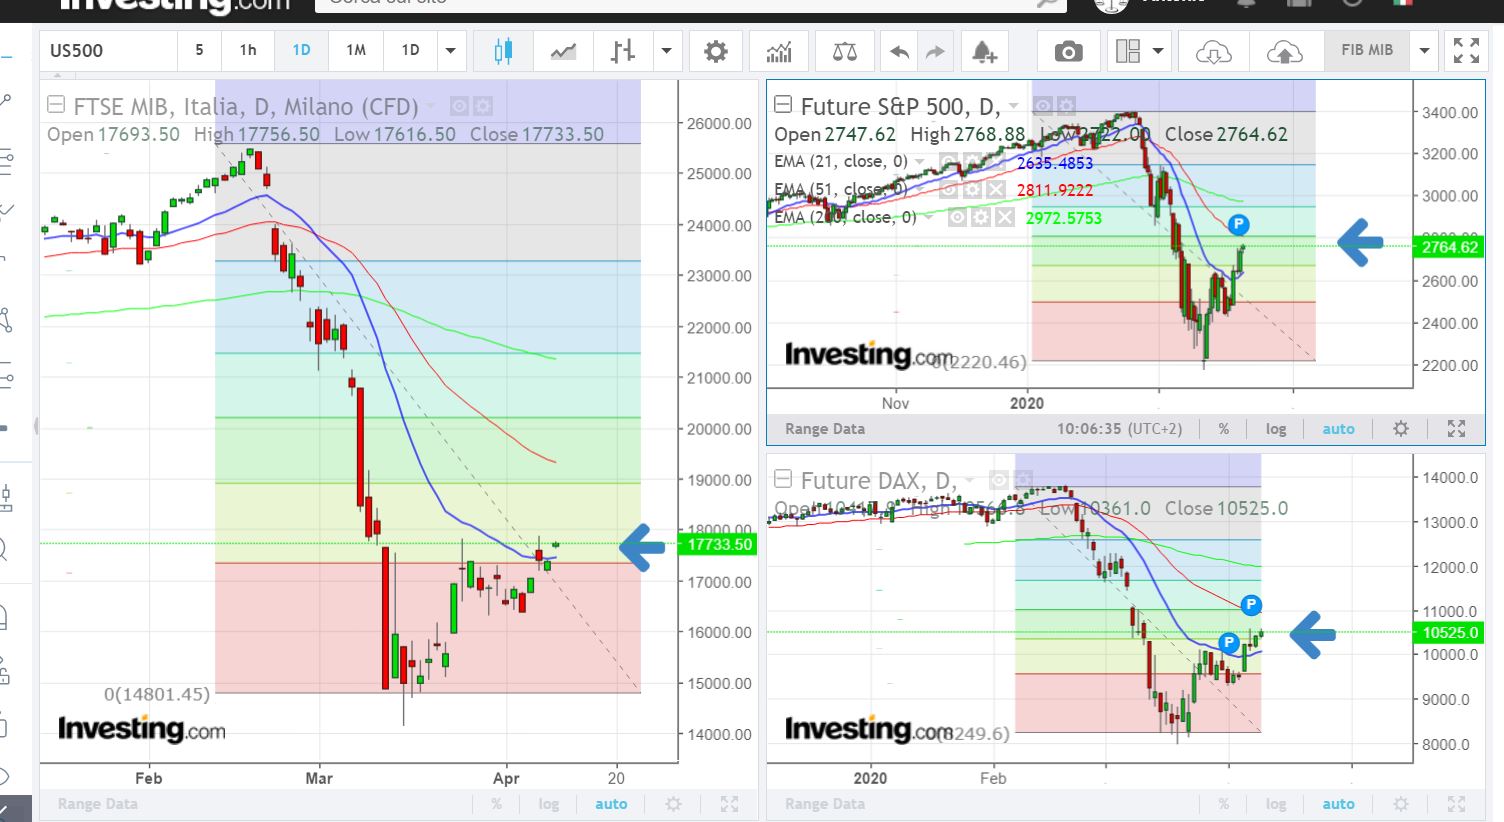Hide the FTSE MIB series with eye icon
The image size is (1504, 822).
[x=459, y=106]
